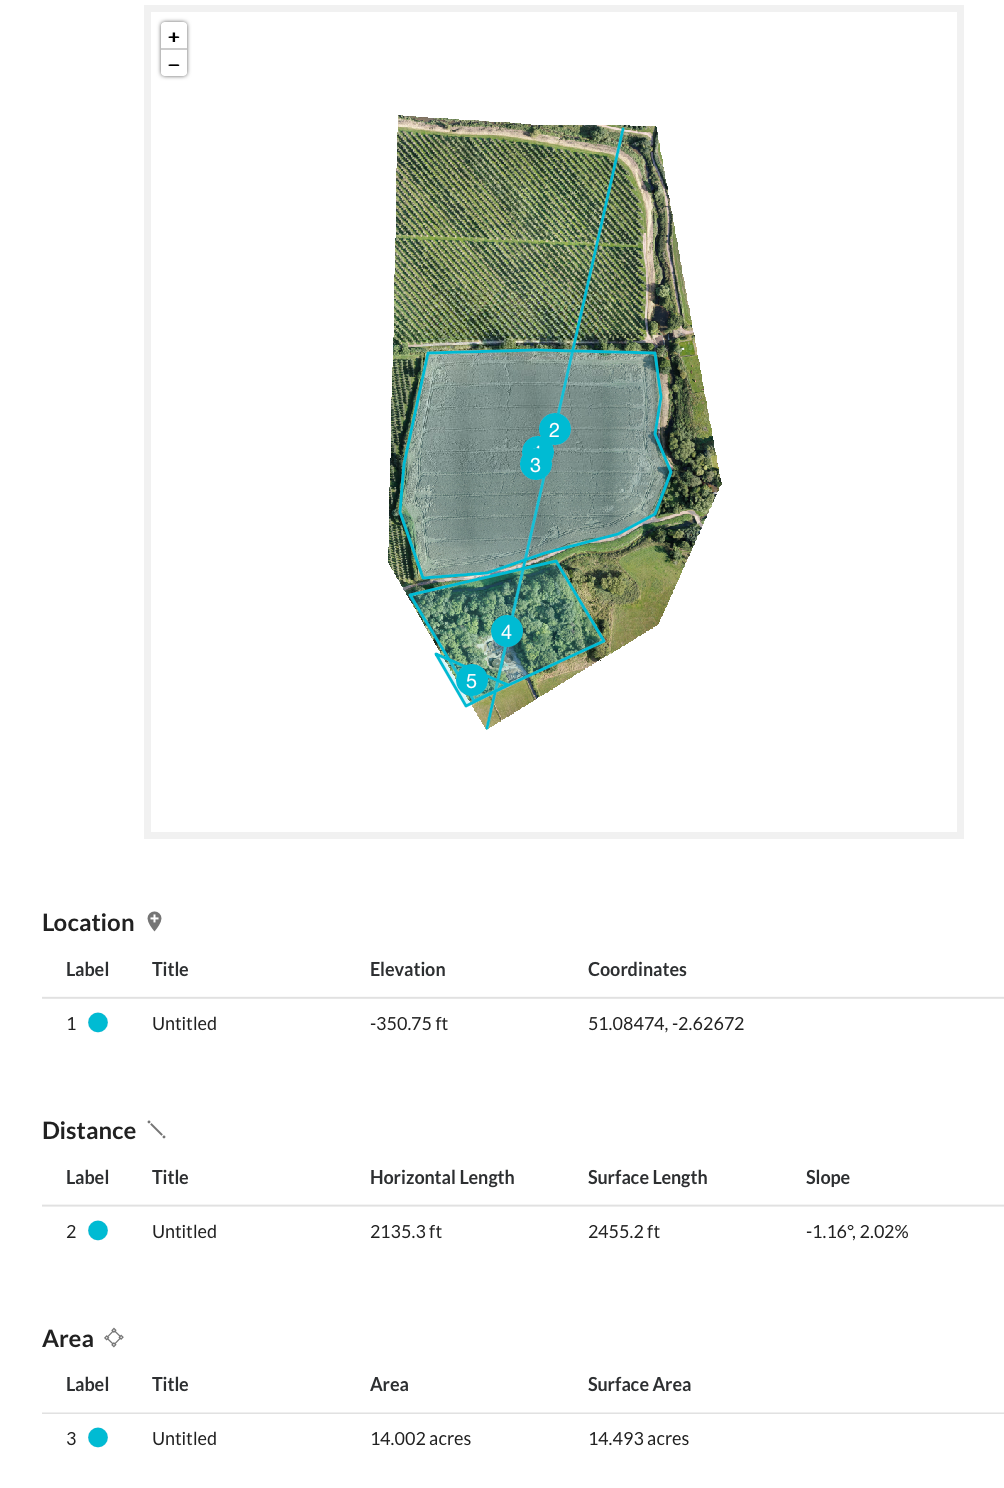Select slope value -1.16°, 2.02%
Screen dimensions: 1004x1488
[x=857, y=1232]
